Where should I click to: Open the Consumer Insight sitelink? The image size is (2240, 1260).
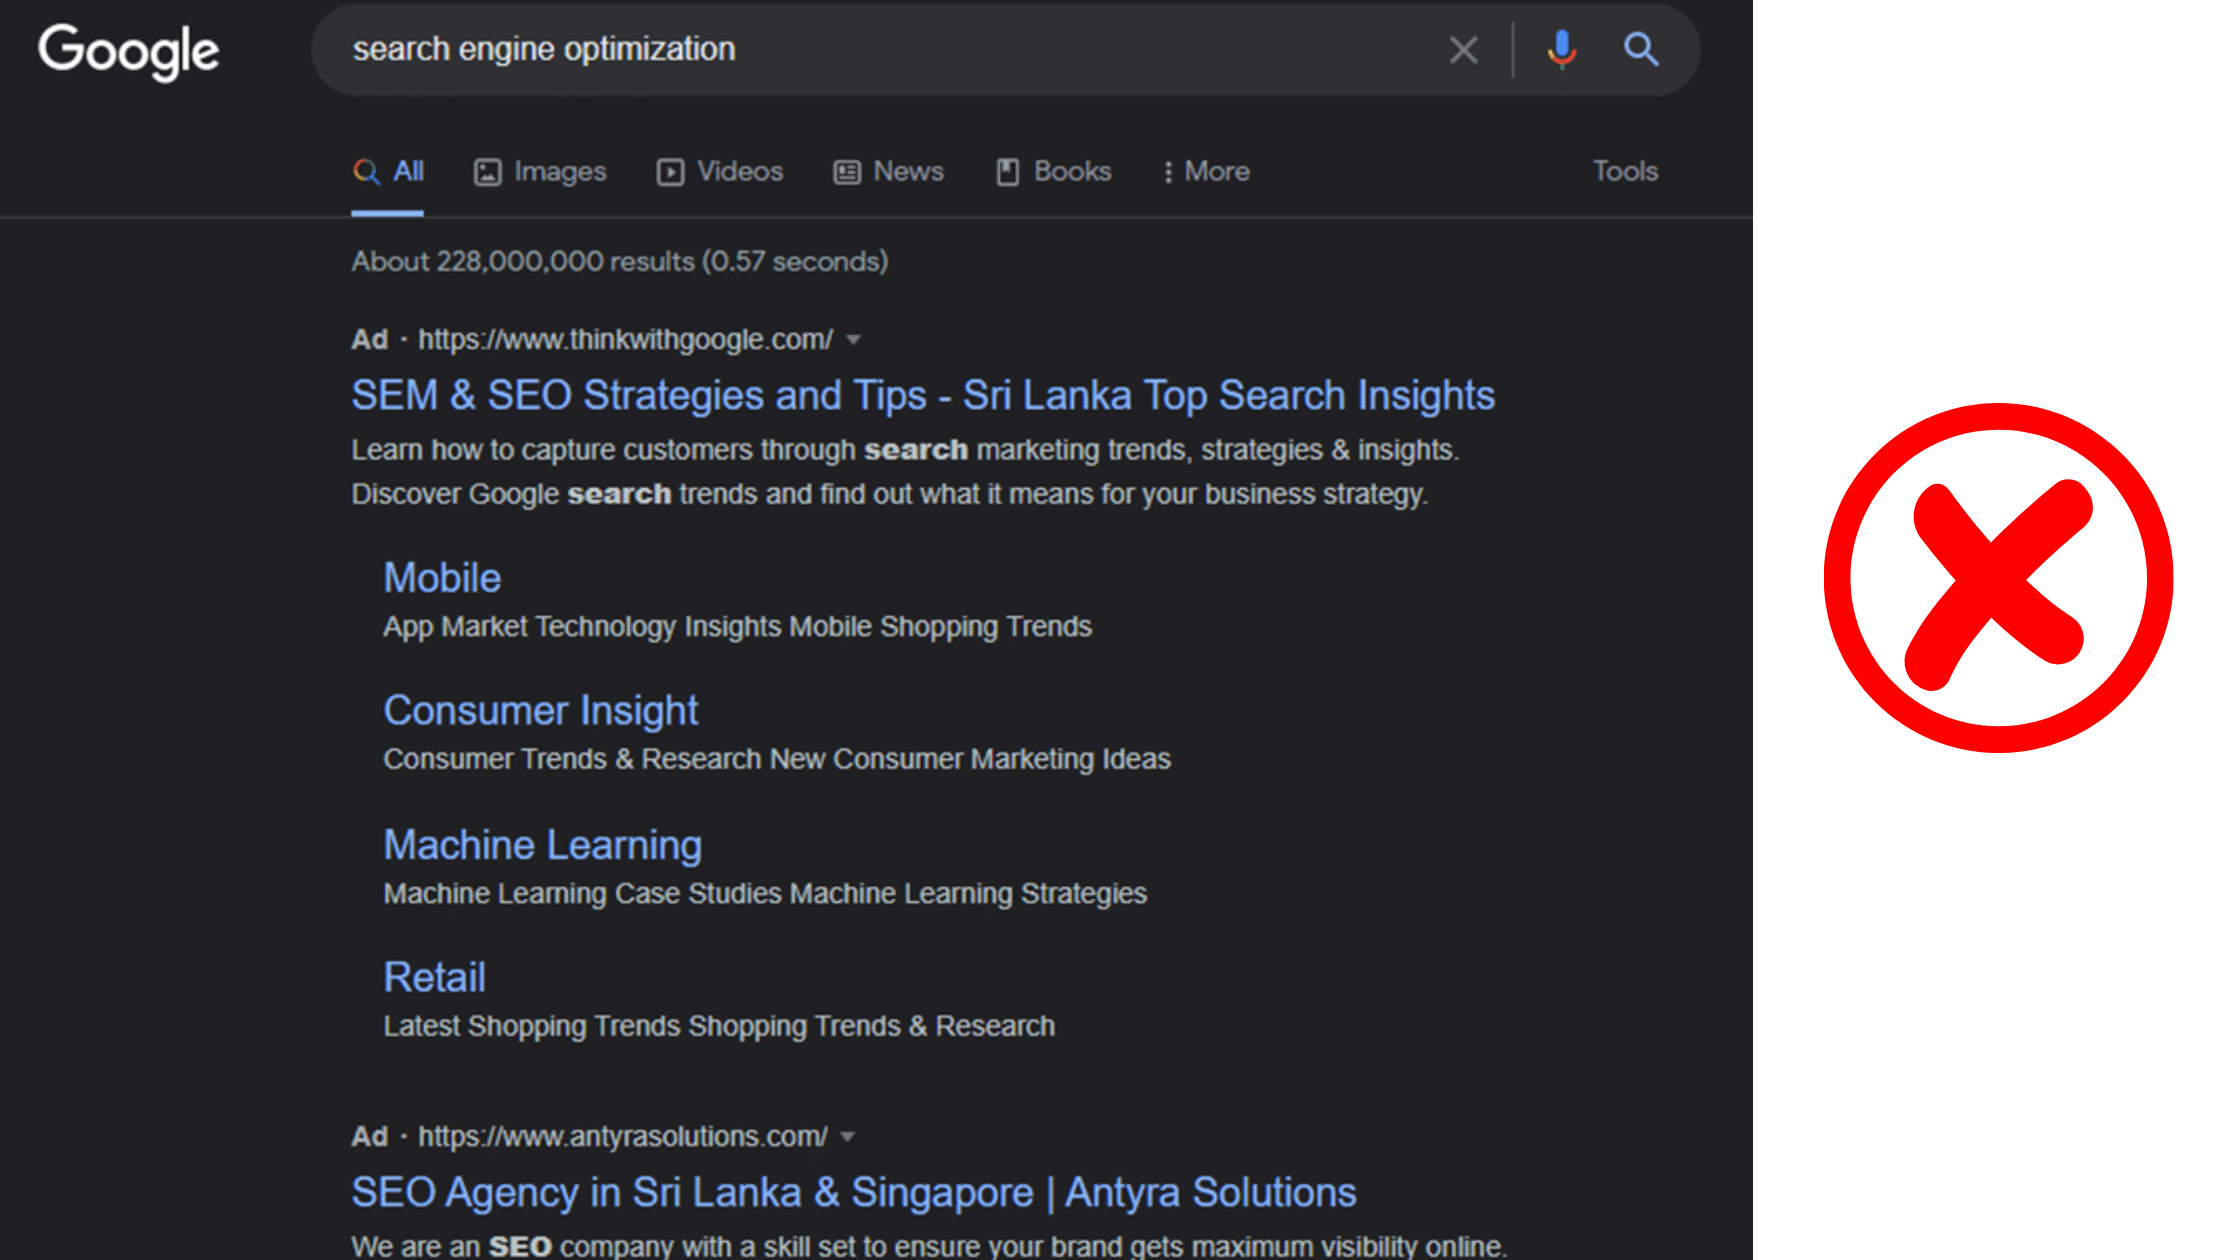(x=540, y=710)
